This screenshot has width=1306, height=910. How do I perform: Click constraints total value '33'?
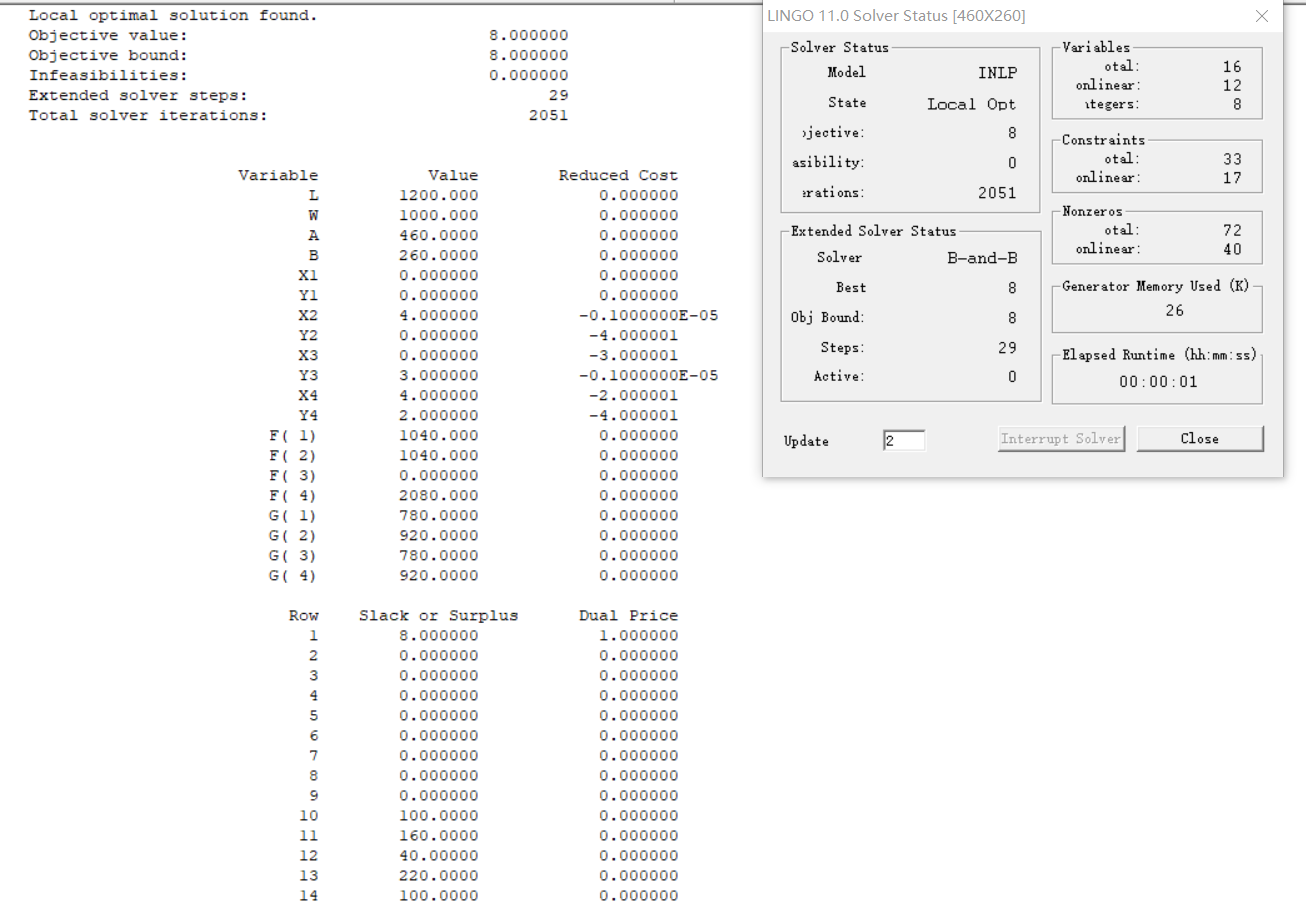1232,159
